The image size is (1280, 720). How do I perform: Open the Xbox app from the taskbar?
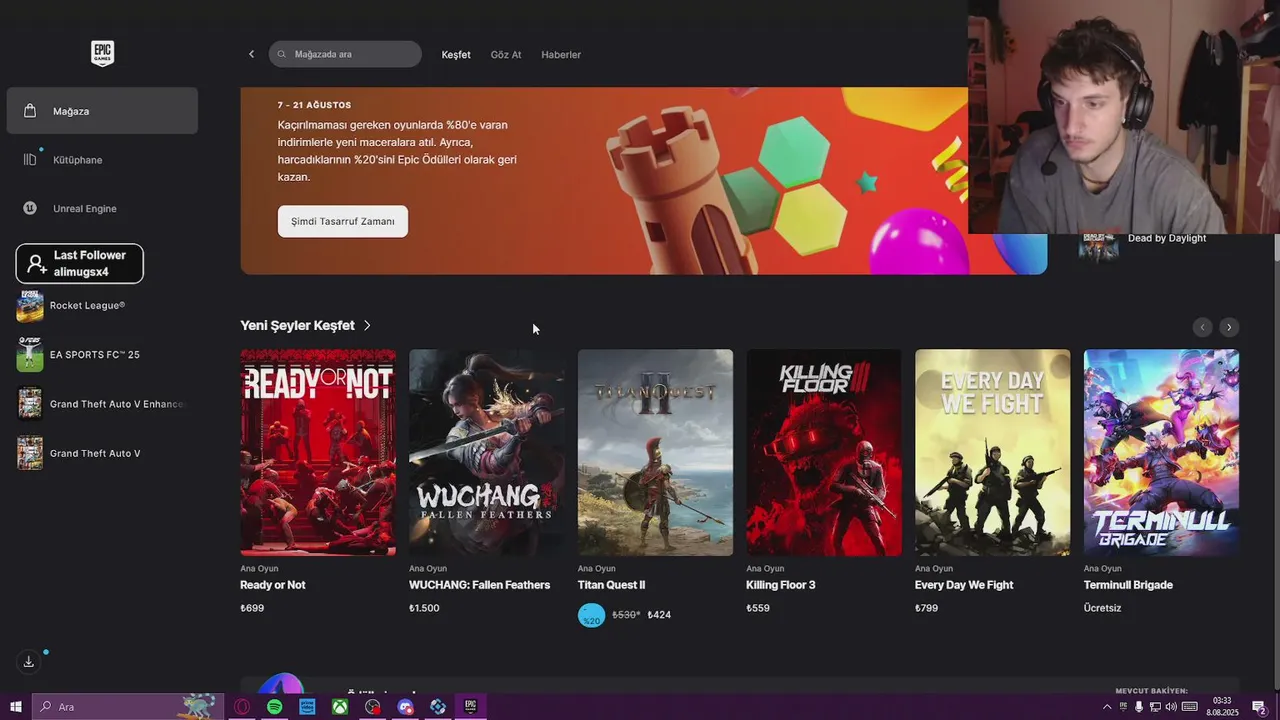[340, 707]
